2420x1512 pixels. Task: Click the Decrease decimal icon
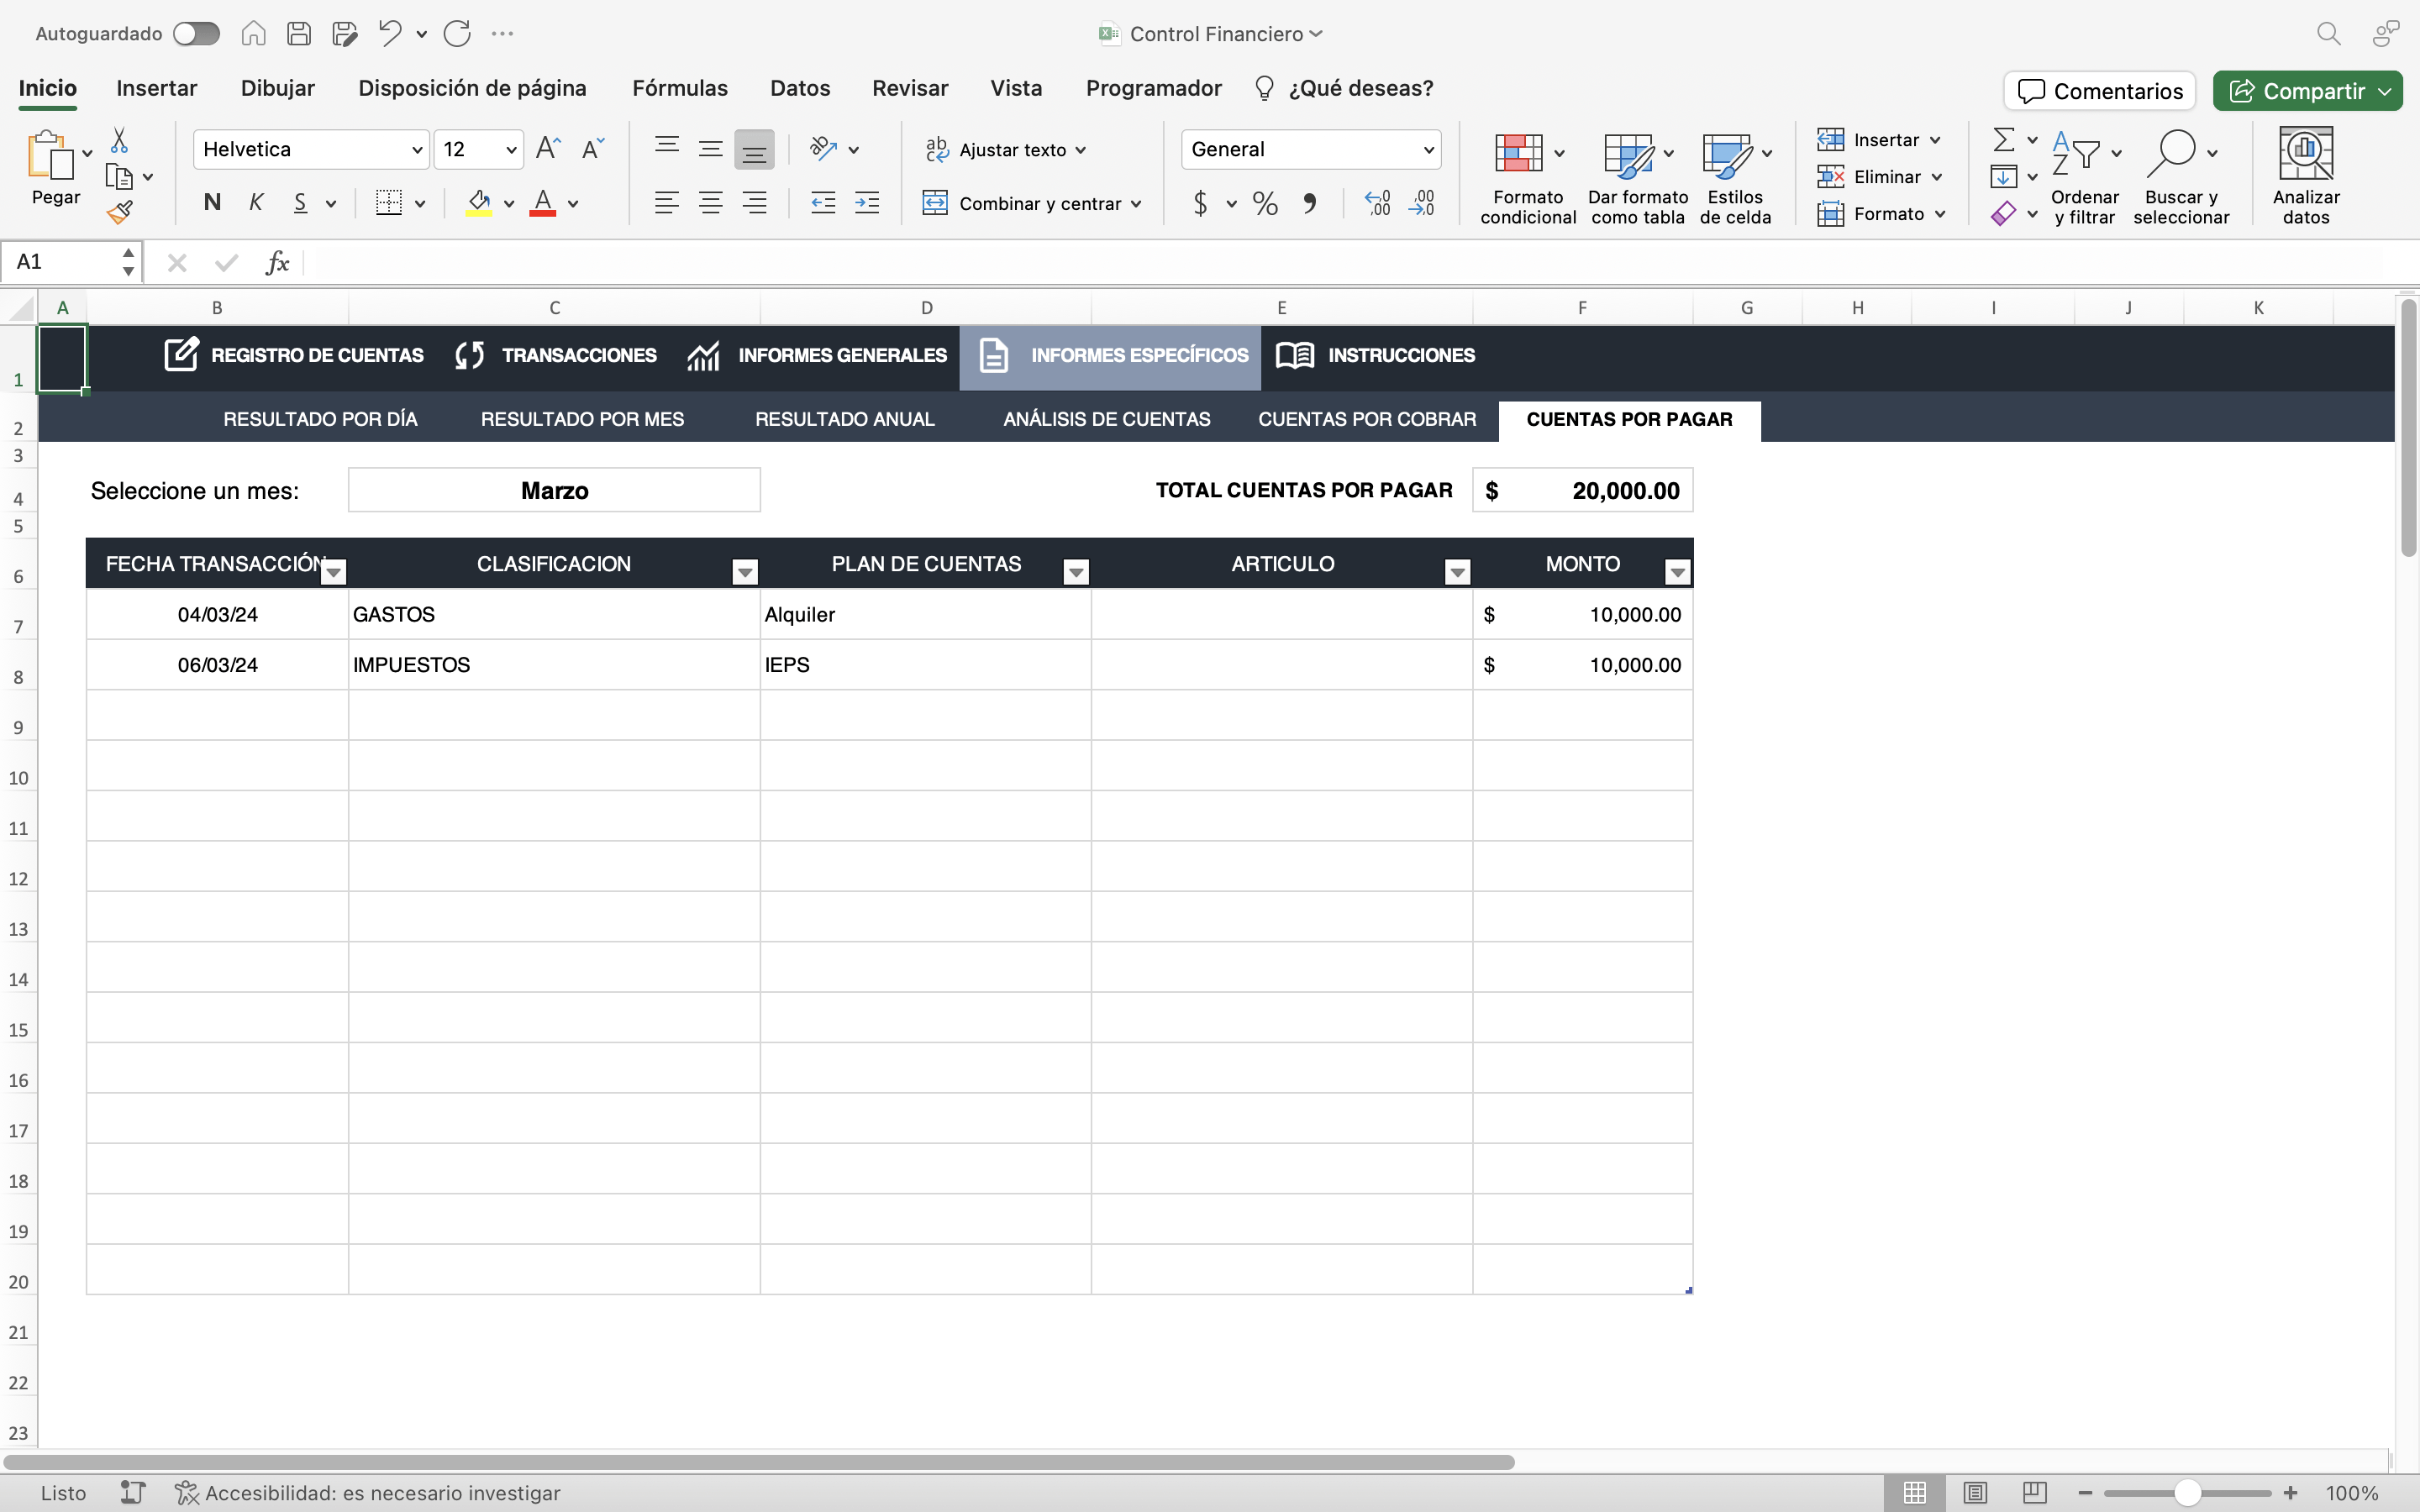(1421, 204)
